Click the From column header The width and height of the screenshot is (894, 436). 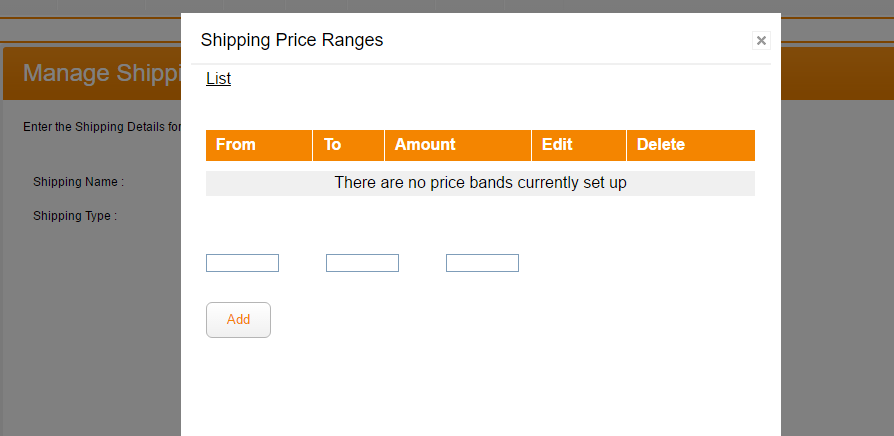[236, 145]
